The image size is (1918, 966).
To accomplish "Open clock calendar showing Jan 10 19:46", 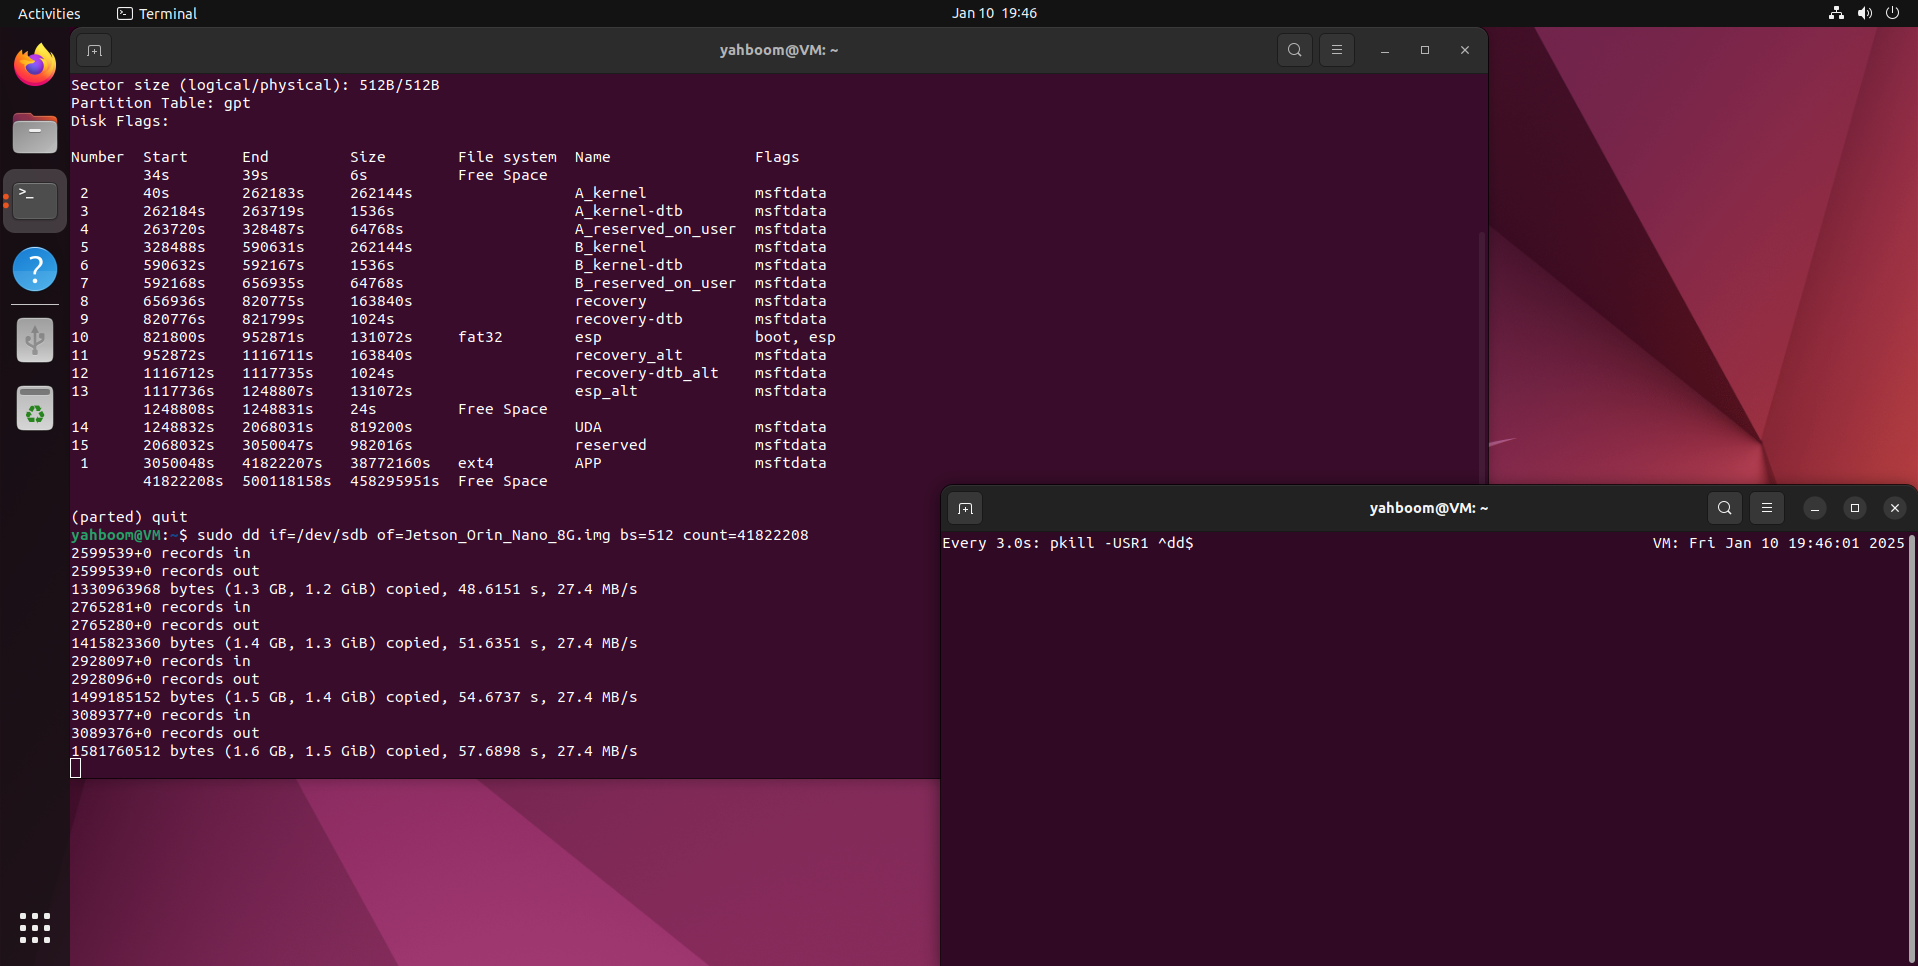I will (994, 13).
